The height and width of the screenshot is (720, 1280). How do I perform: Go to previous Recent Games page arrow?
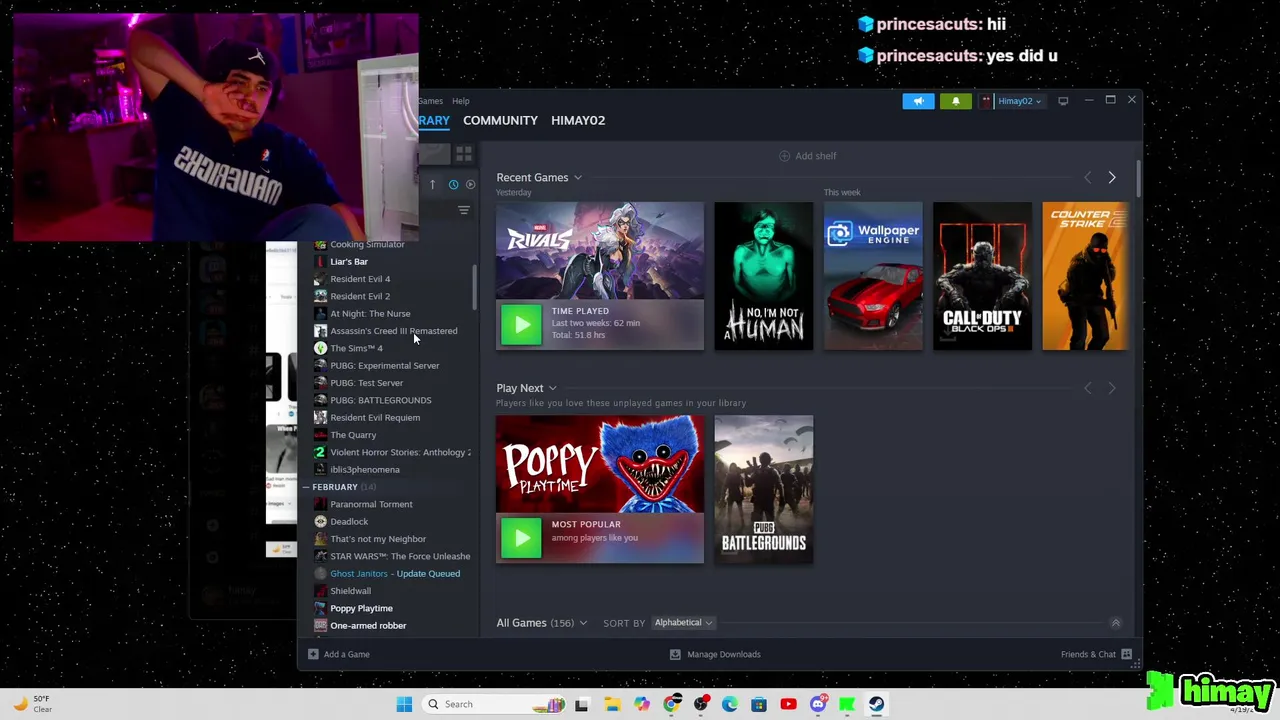coord(1088,177)
